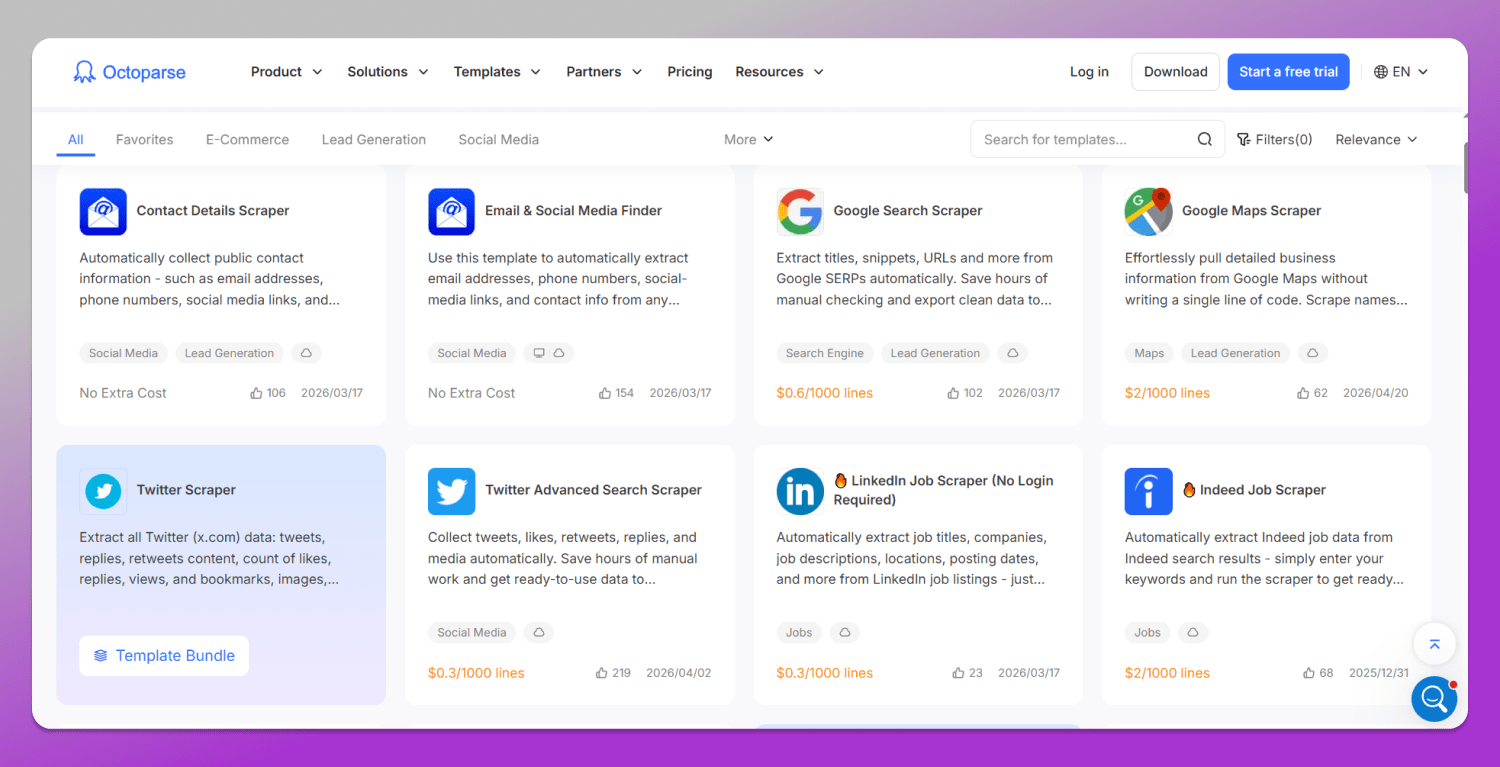Expand the More categories dropdown
The image size is (1500, 767).
(x=749, y=140)
